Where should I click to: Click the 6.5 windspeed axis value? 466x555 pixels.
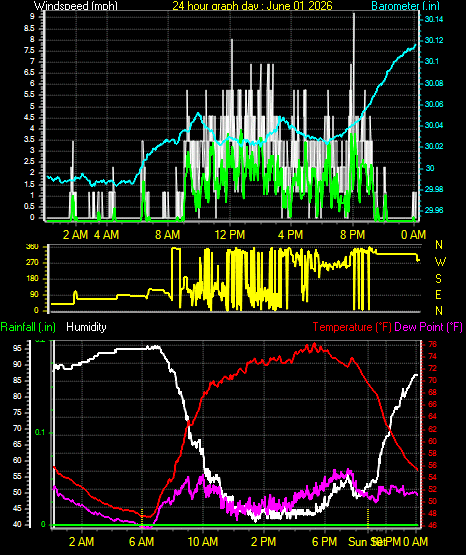[x=29, y=73]
